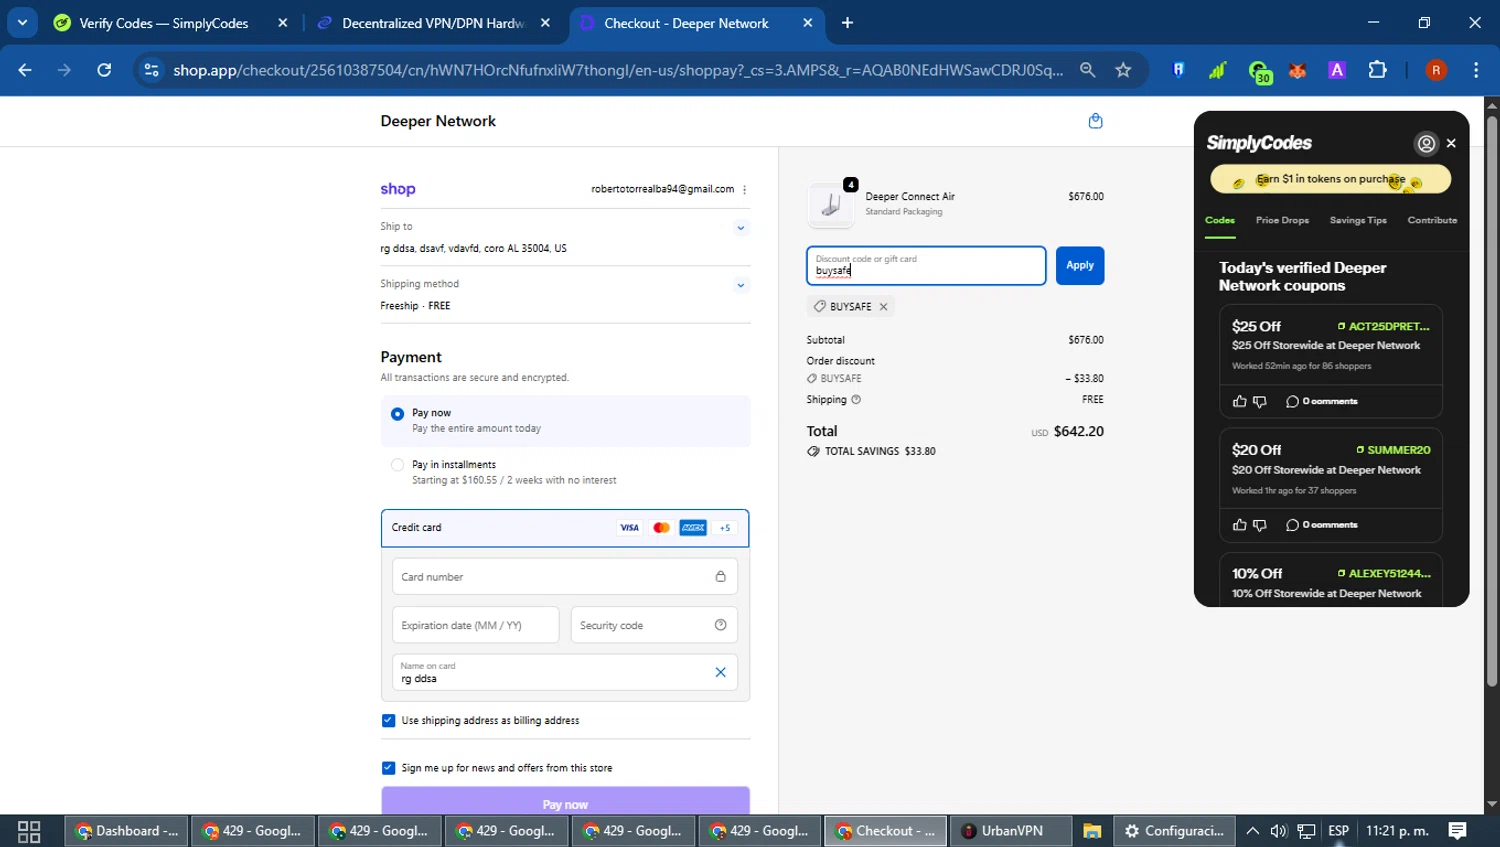Apply the discount code
Viewport: 1500px width, 847px height.
pos(1080,266)
